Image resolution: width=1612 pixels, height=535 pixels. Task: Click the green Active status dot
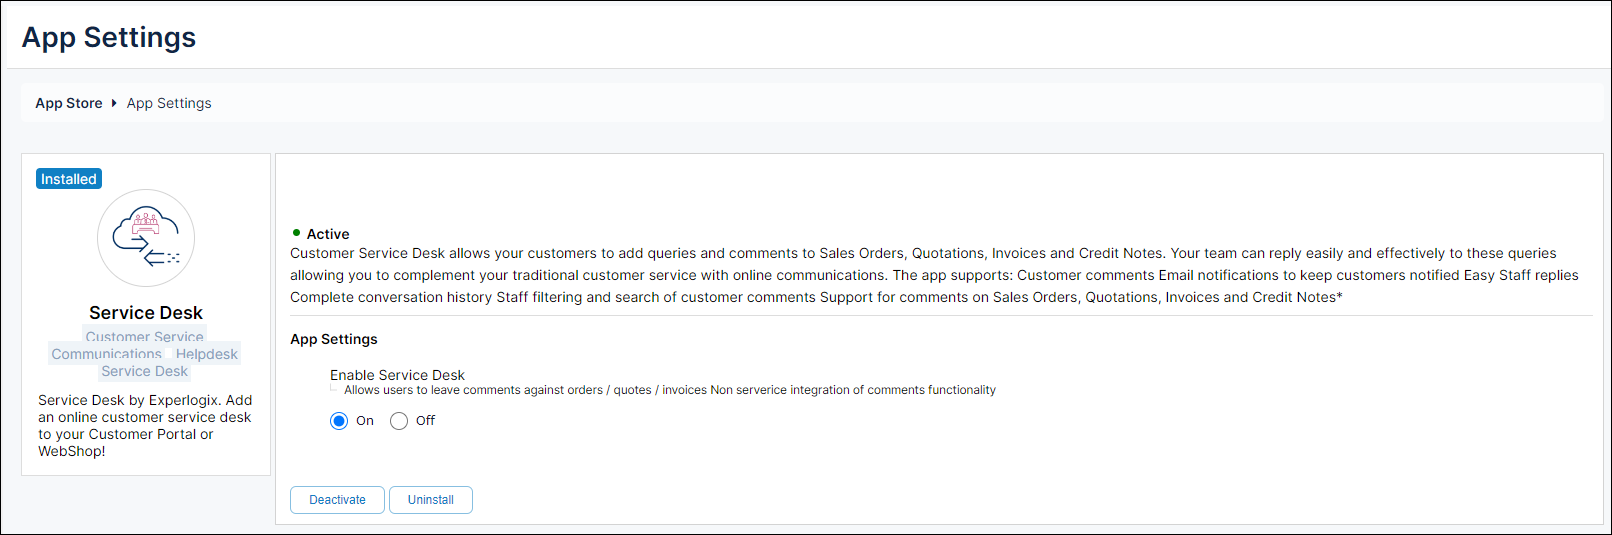point(296,233)
